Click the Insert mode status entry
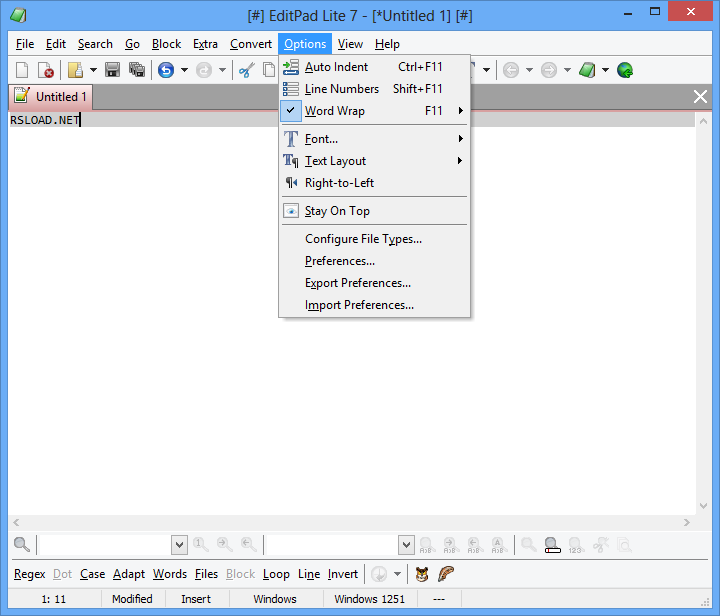Viewport: 720px width, 616px height. coord(196,599)
